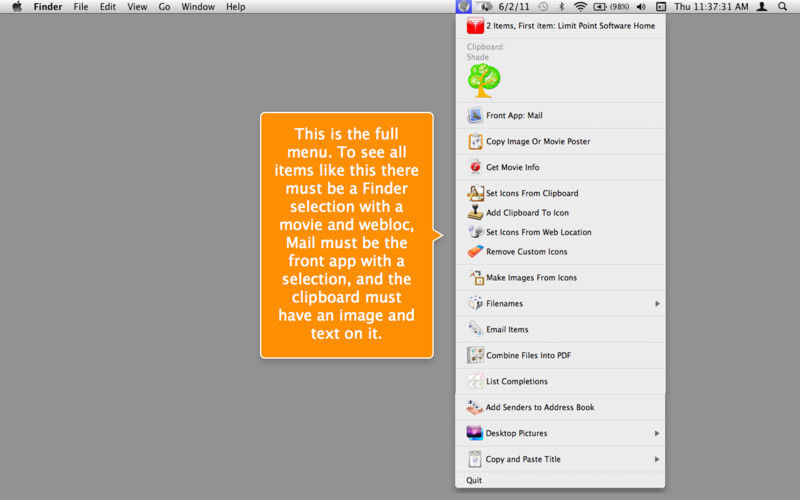Click the volume speaker icon
The height and width of the screenshot is (500, 800).
pyautogui.click(x=641, y=7)
